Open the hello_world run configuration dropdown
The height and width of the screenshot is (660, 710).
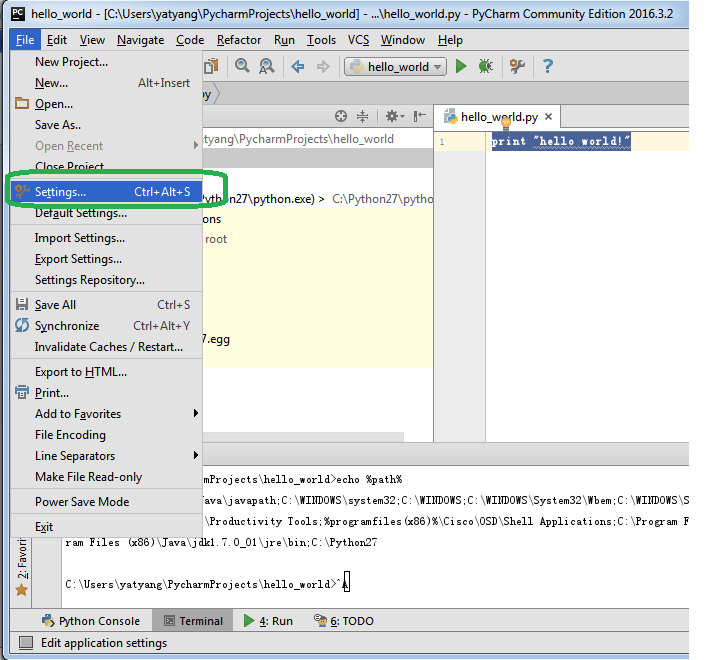pyautogui.click(x=395, y=67)
